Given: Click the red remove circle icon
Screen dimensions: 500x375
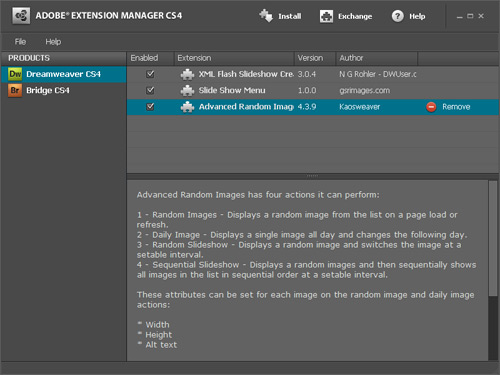Looking at the screenshot, I should [431, 107].
